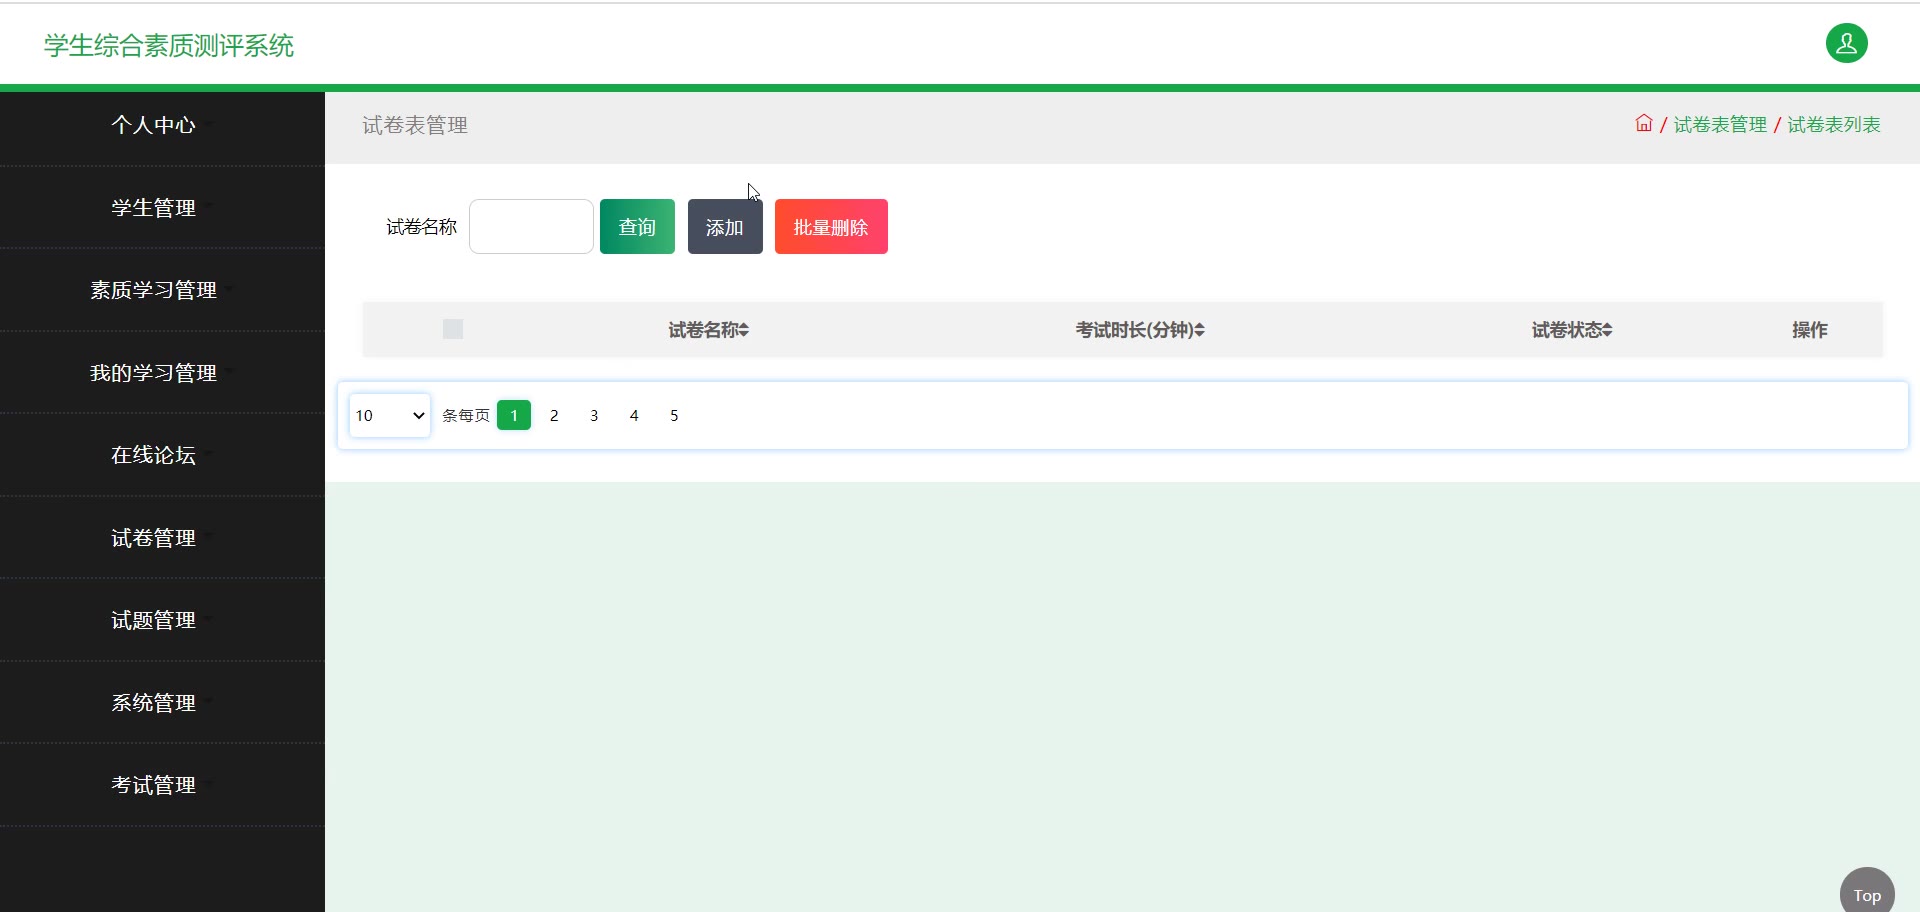Expand 素质学习管理 sidebar menu
Screen dimensions: 1920x912
coord(162,290)
